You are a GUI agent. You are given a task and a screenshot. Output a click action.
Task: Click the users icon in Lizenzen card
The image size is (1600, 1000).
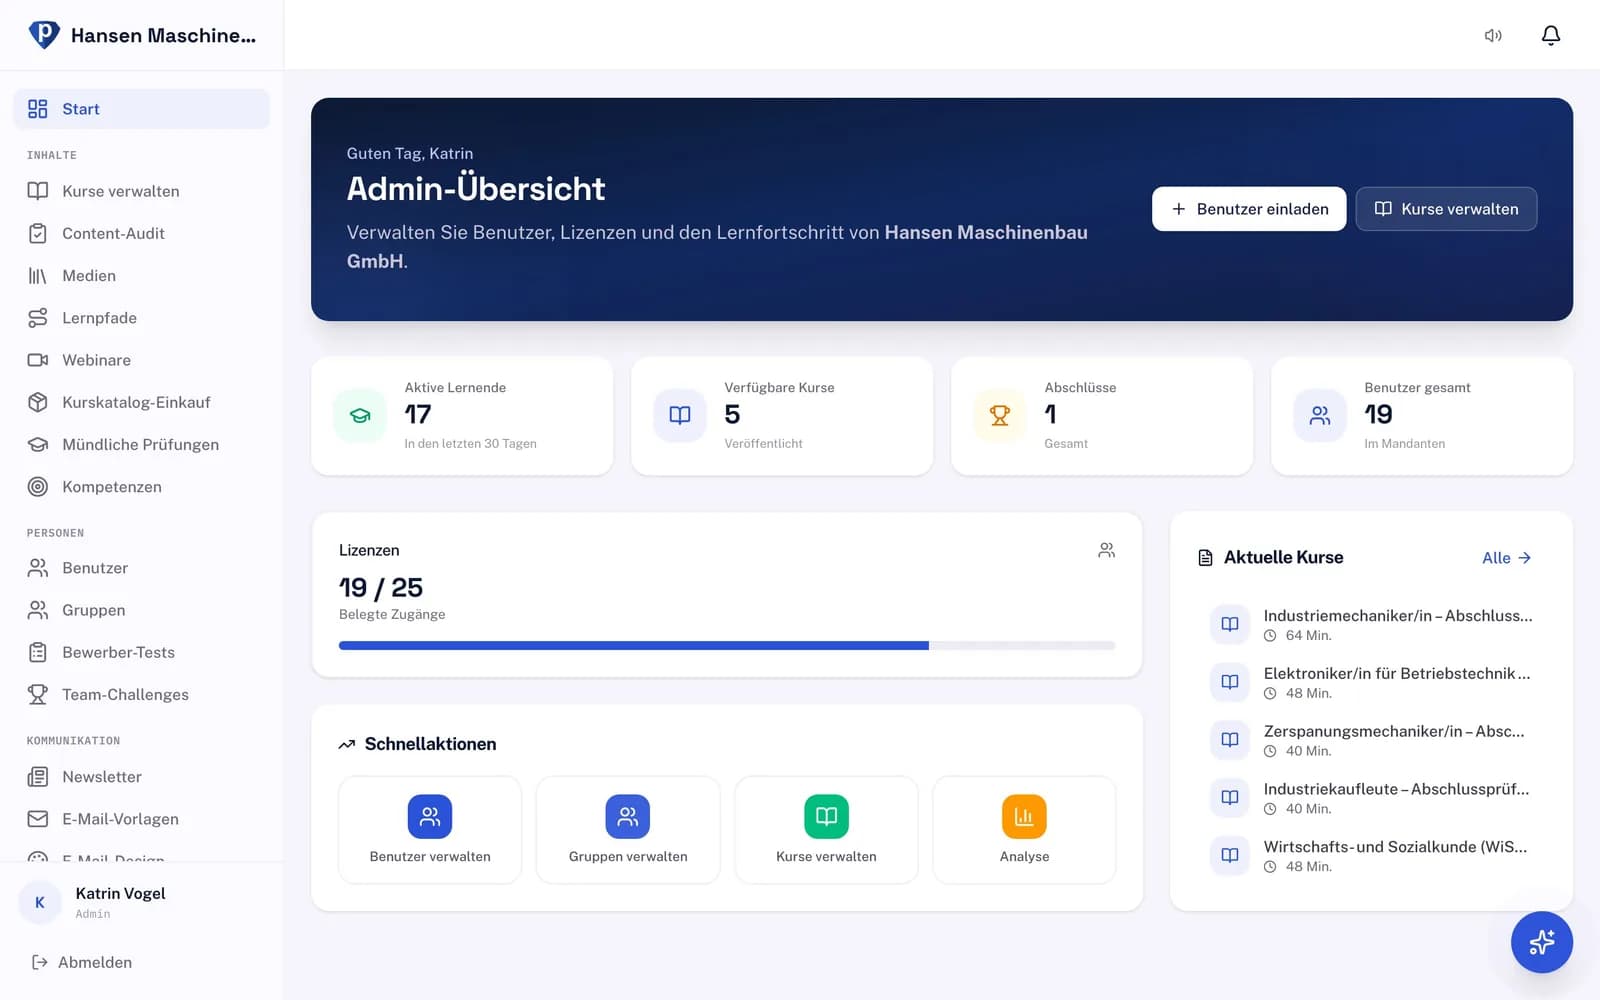1106,550
